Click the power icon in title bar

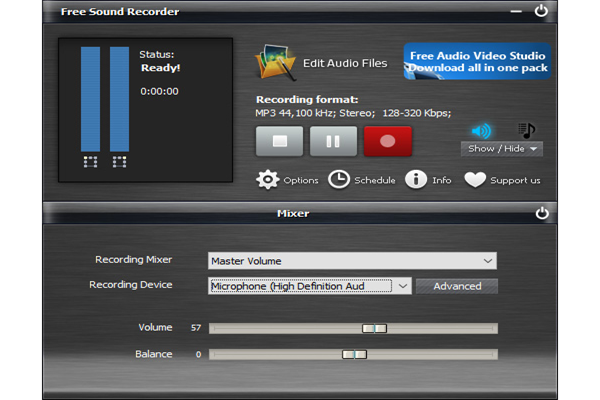pyautogui.click(x=541, y=12)
